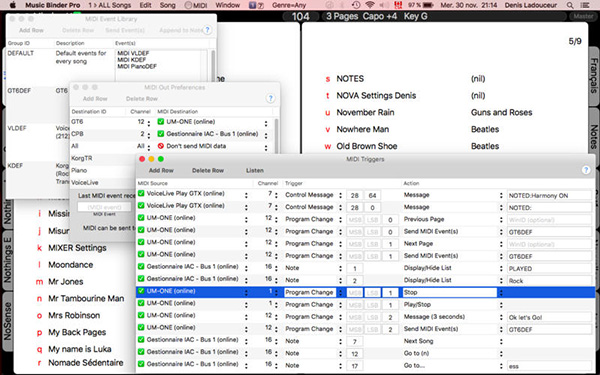This screenshot has width=600, height=375.
Task: Click Delete Row in MIDI Triggers
Action: [x=208, y=170]
